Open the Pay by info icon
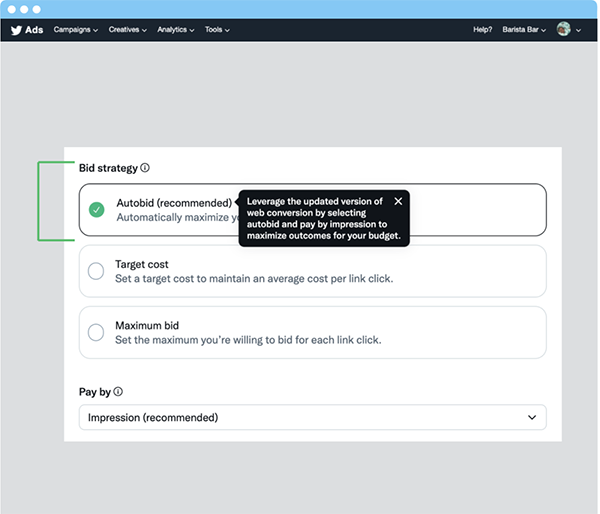600x514 pixels. coord(118,392)
